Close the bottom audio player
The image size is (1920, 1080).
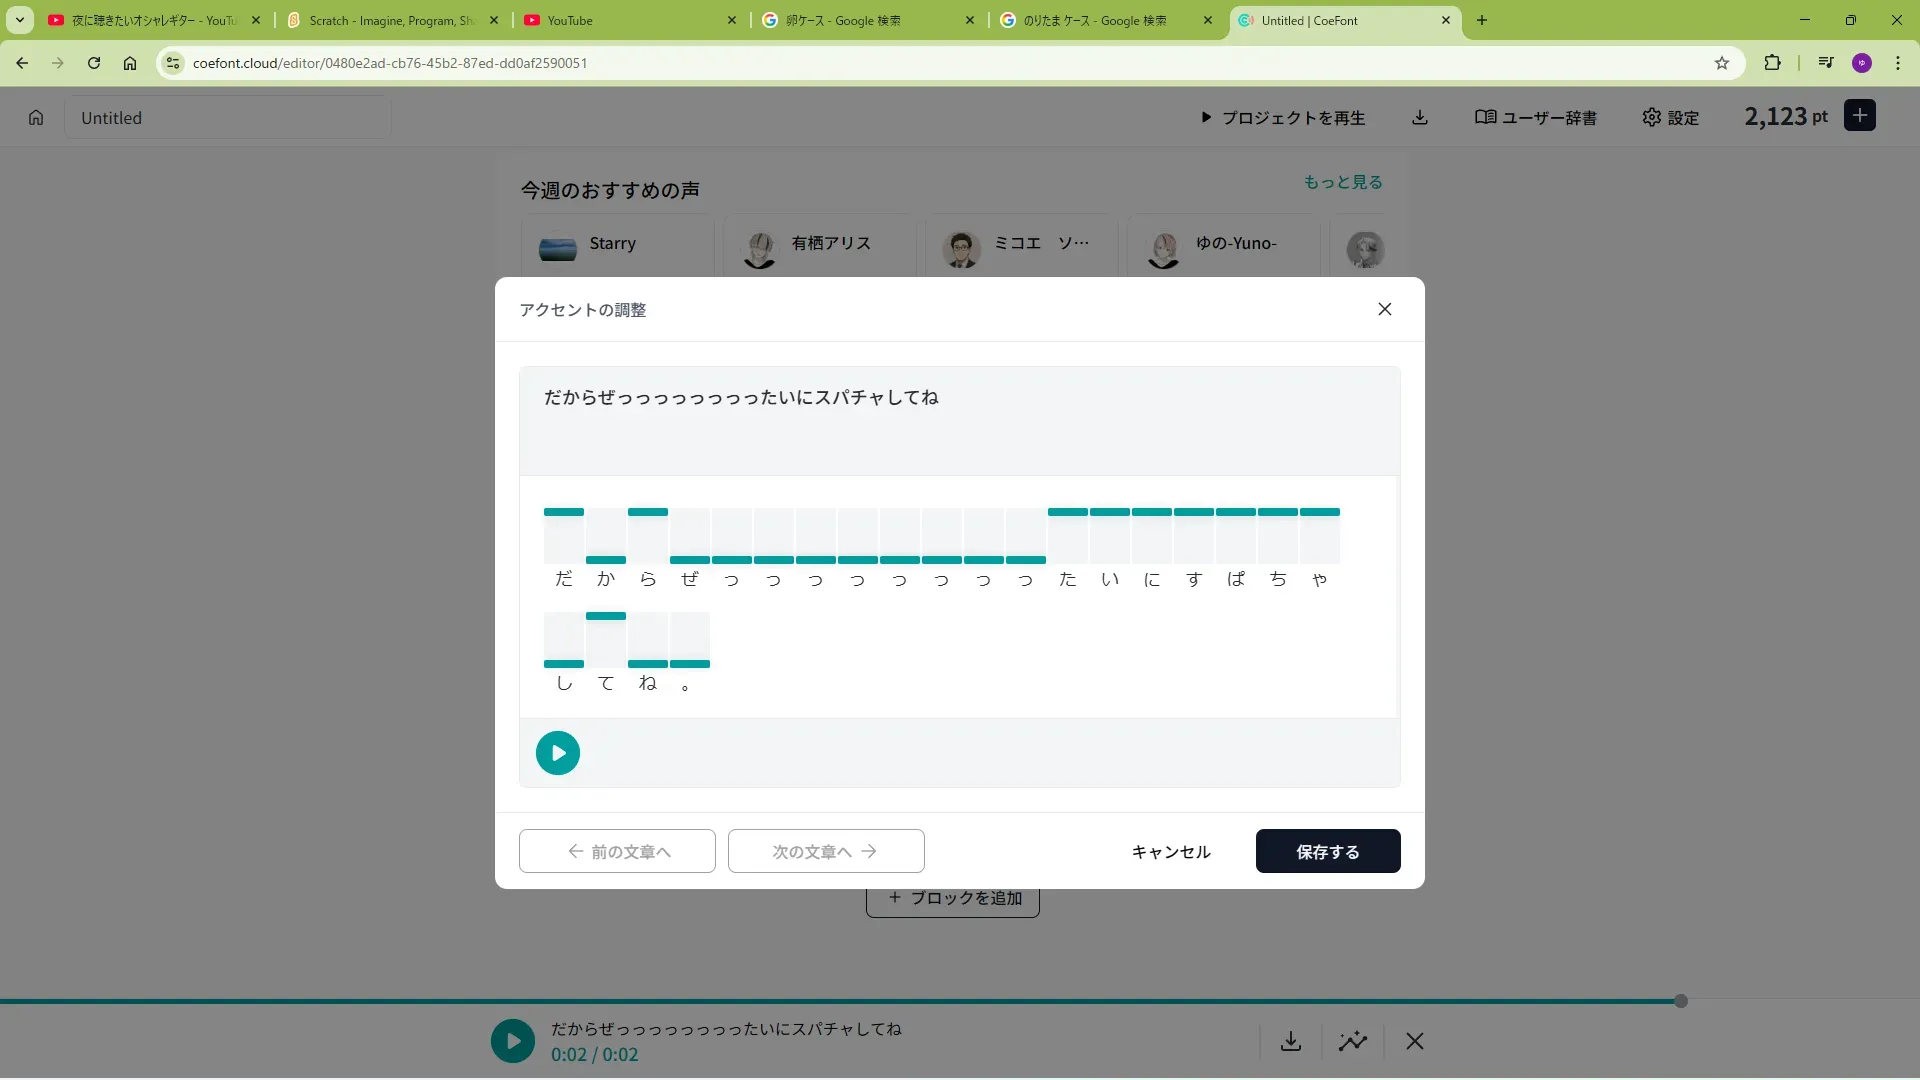click(x=1414, y=1041)
